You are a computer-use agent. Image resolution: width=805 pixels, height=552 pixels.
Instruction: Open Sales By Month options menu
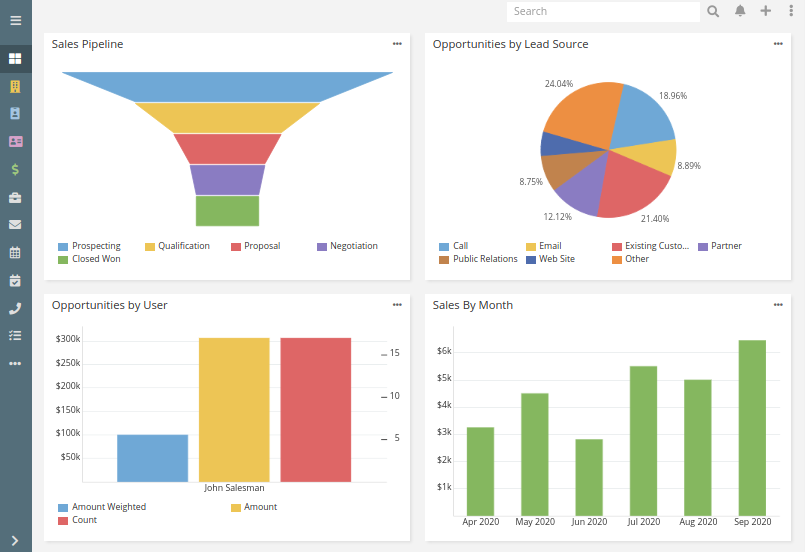(x=778, y=305)
